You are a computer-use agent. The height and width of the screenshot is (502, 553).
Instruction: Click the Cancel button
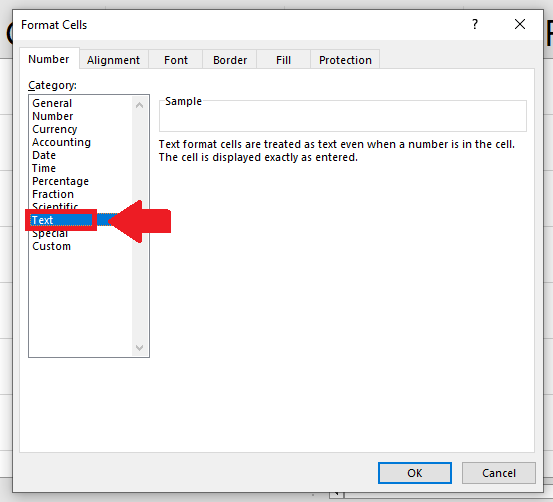(x=499, y=473)
